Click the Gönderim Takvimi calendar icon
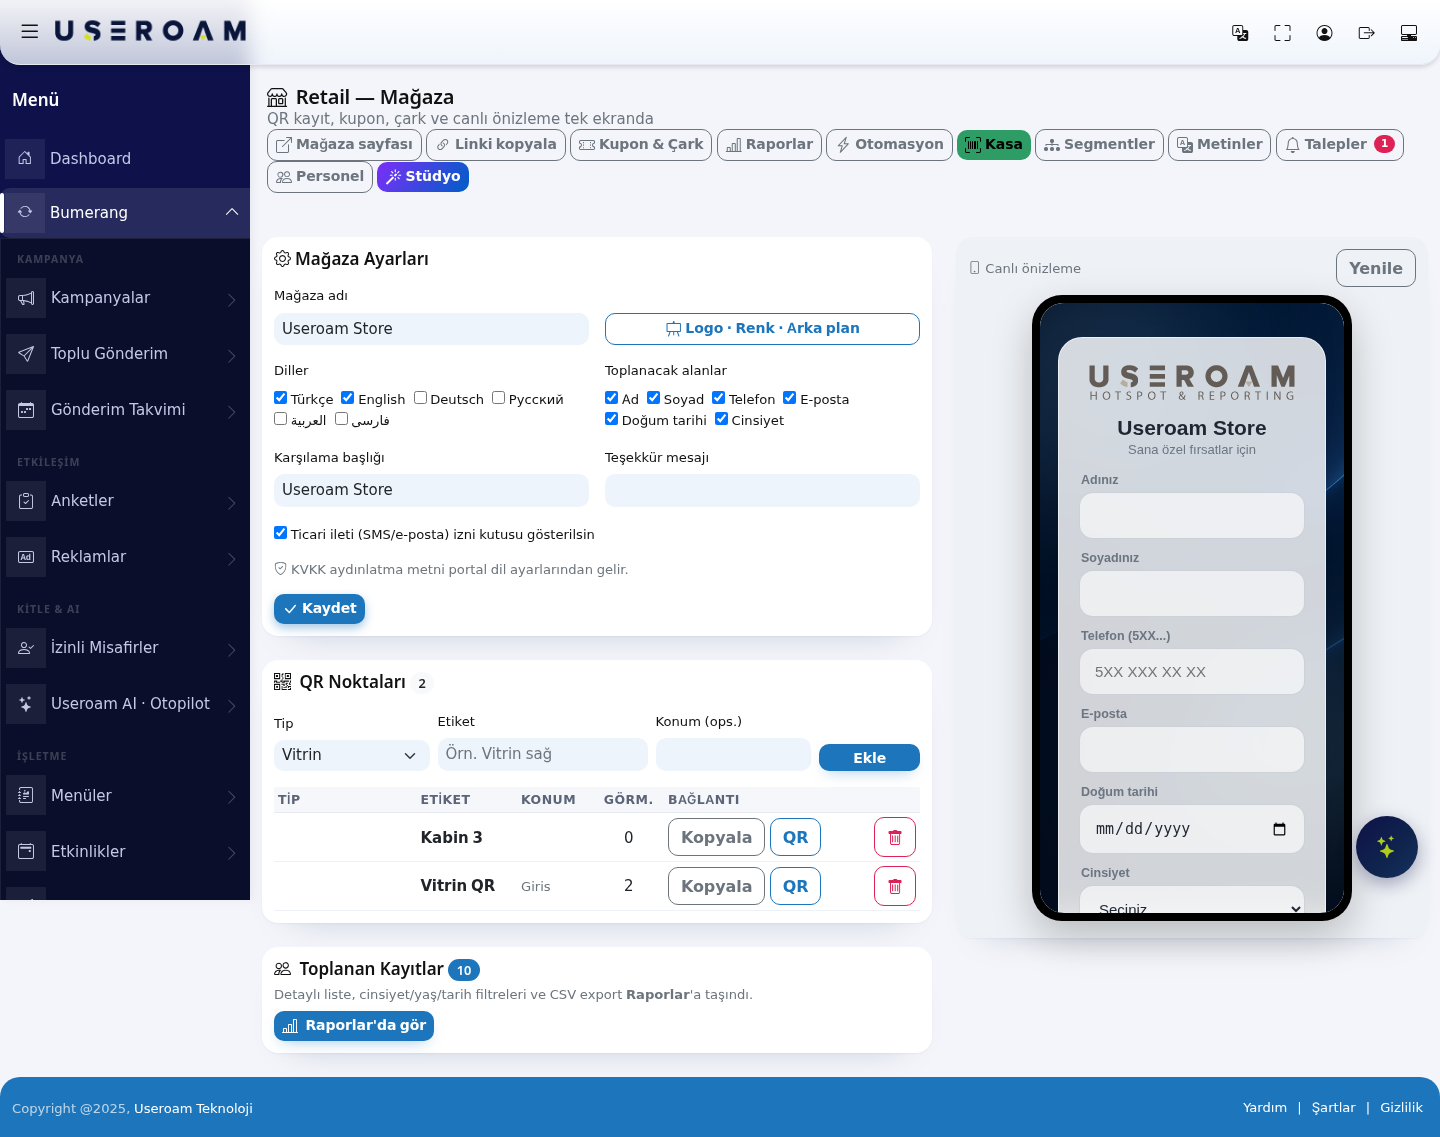The width and height of the screenshot is (1440, 1137). click(26, 410)
